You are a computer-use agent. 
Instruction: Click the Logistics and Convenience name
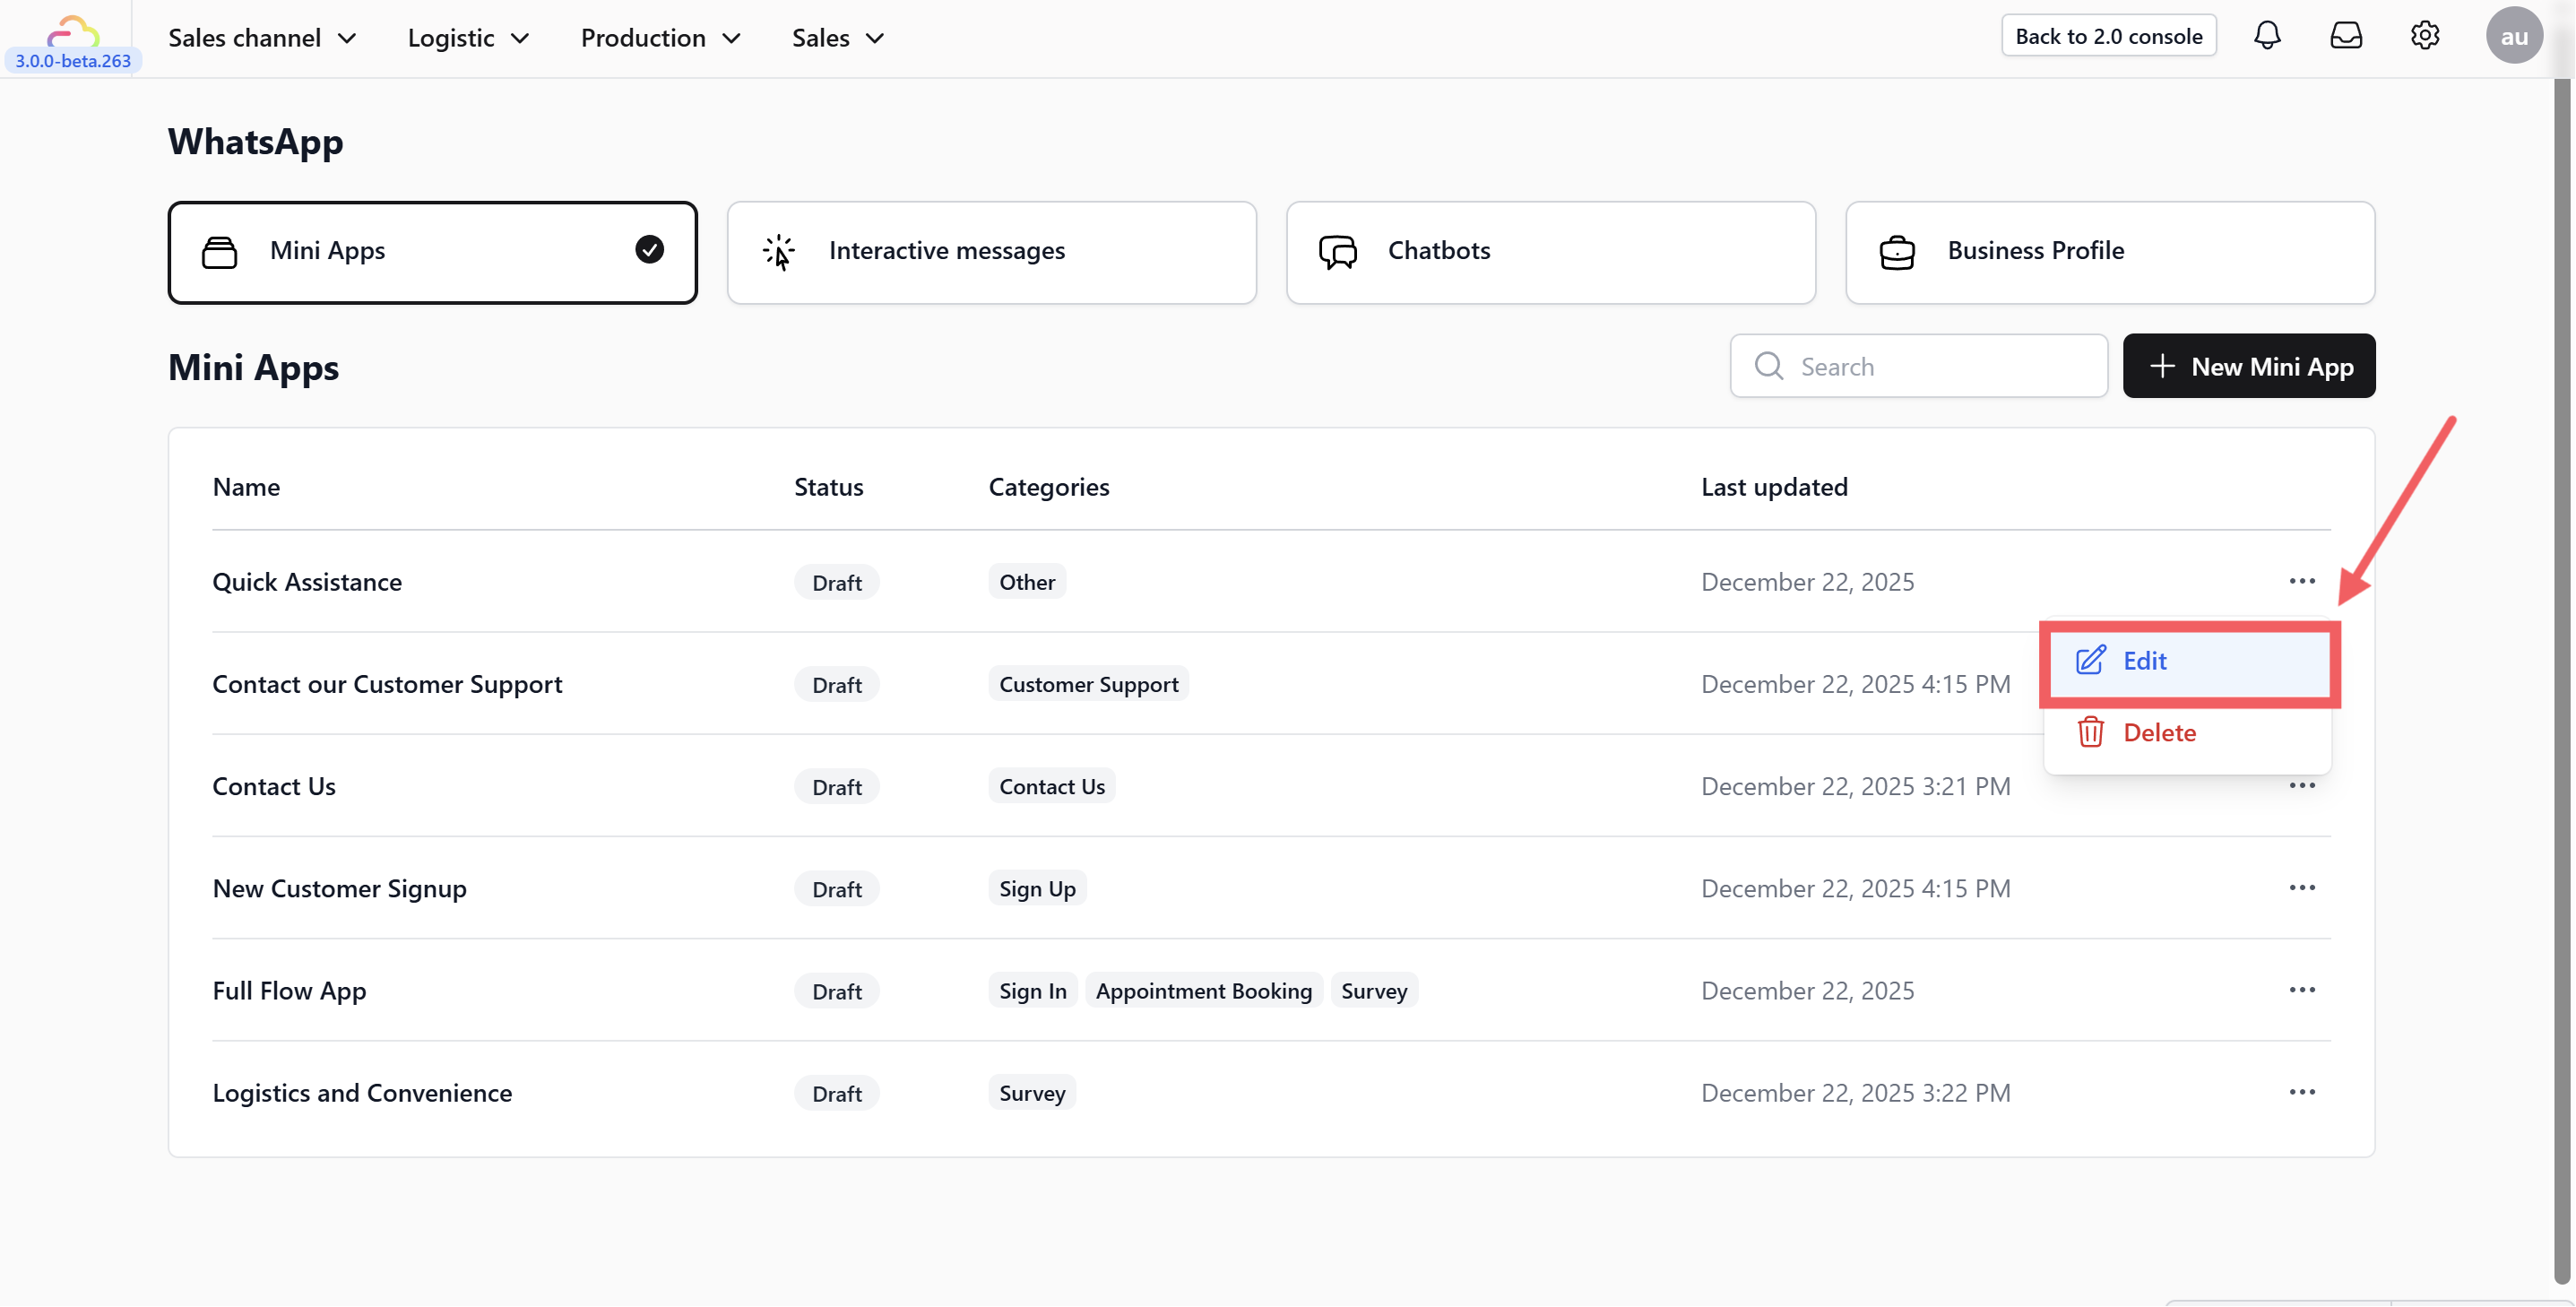pos(362,1092)
